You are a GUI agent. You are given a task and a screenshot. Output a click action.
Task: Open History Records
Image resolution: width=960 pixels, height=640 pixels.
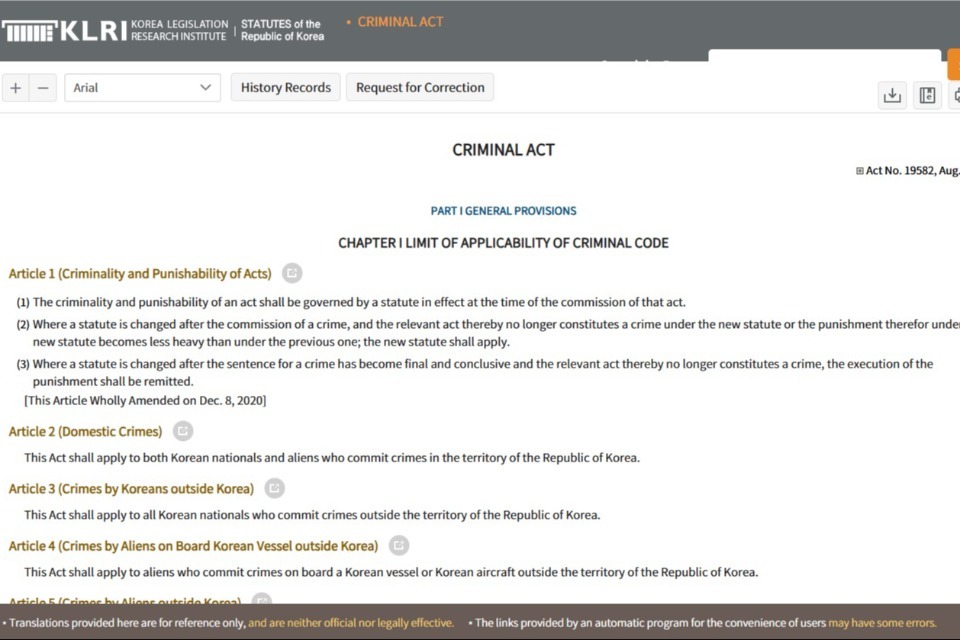tap(285, 88)
